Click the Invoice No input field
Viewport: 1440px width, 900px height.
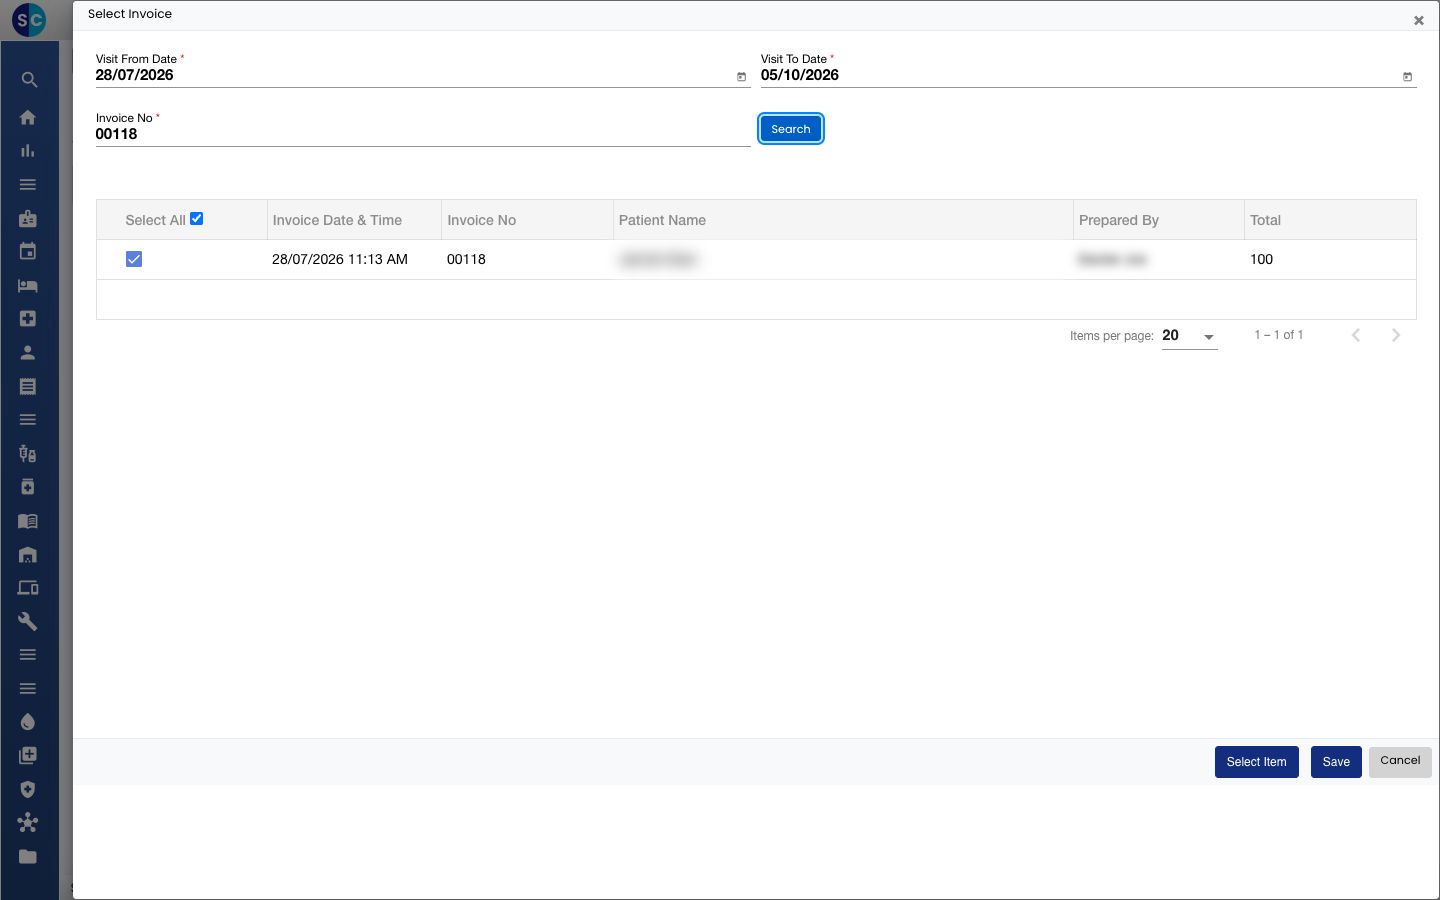tap(423, 134)
